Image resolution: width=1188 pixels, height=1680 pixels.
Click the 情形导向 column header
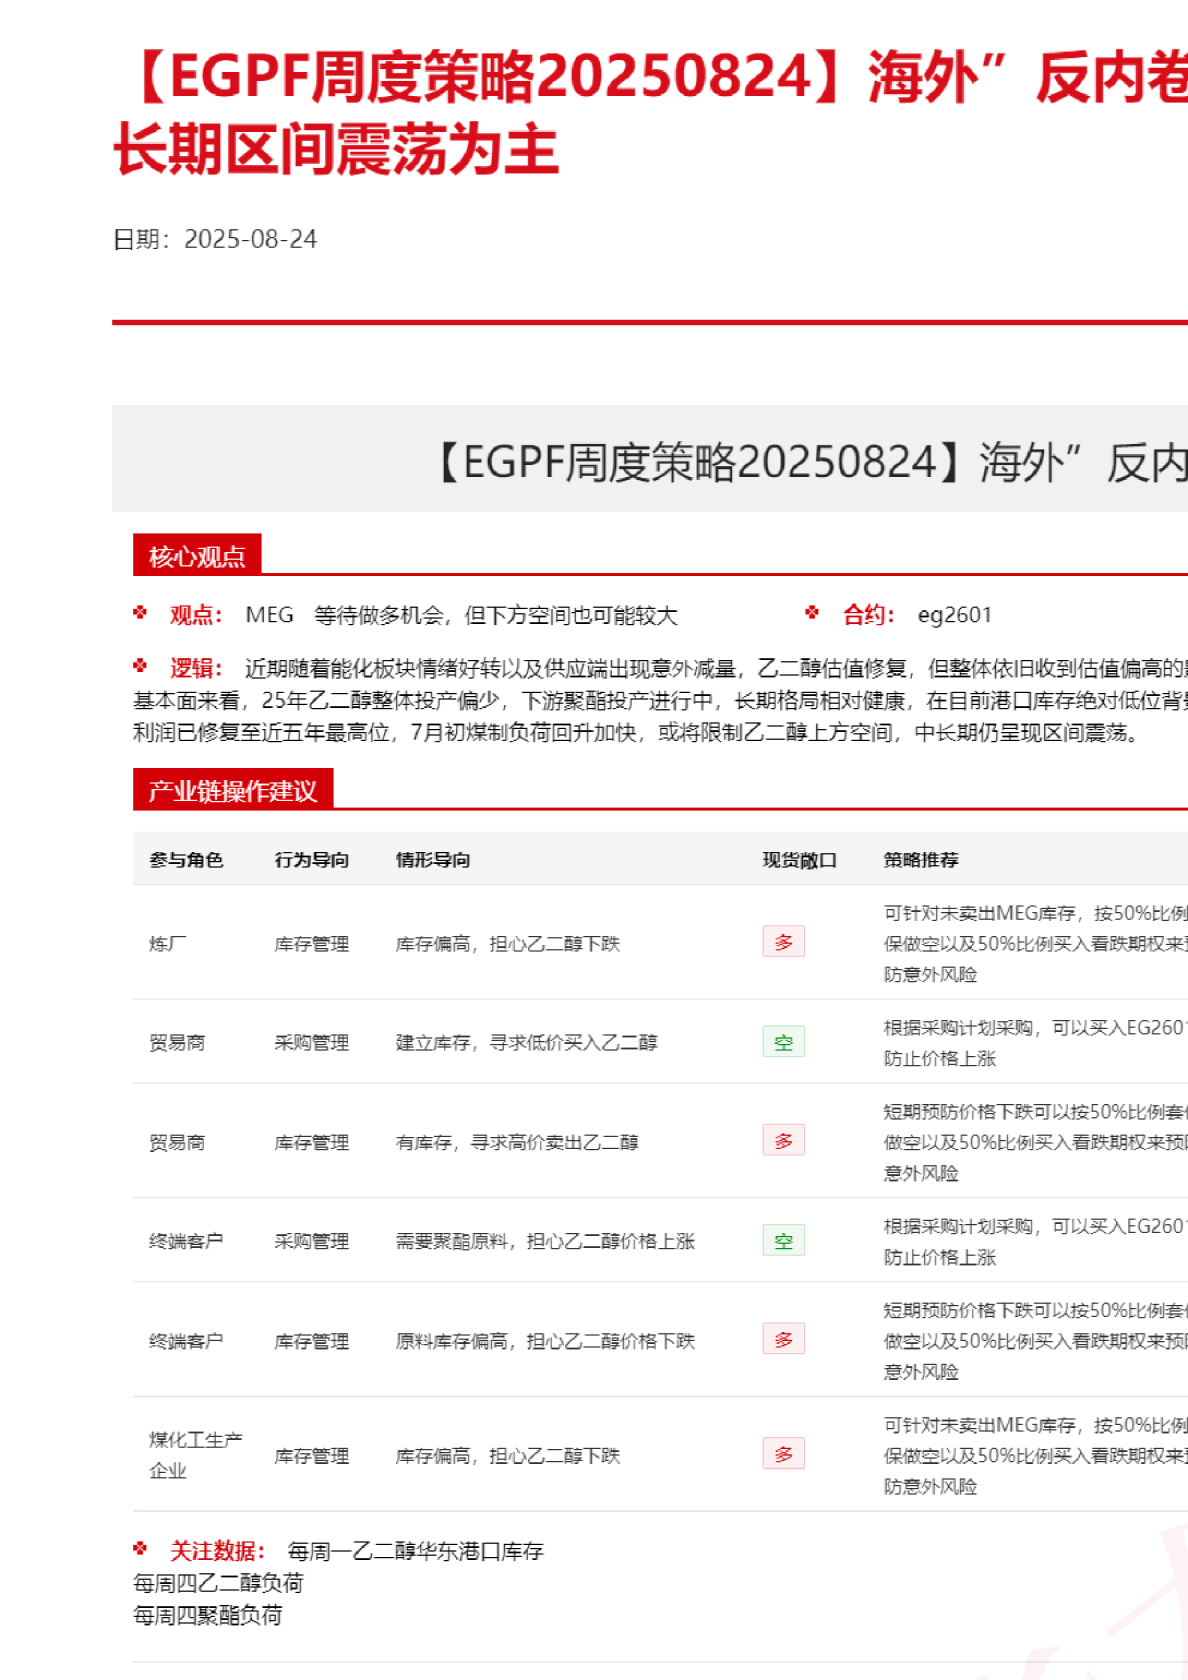point(433,860)
